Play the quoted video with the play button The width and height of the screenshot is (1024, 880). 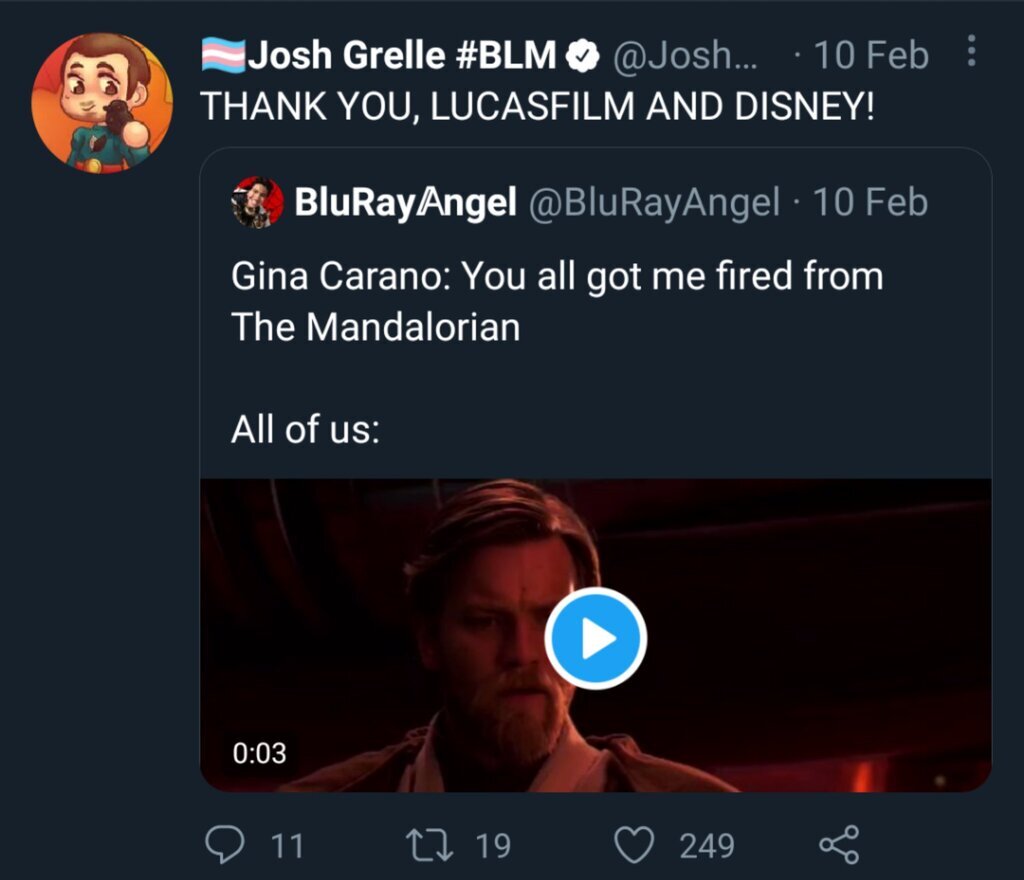tap(596, 638)
